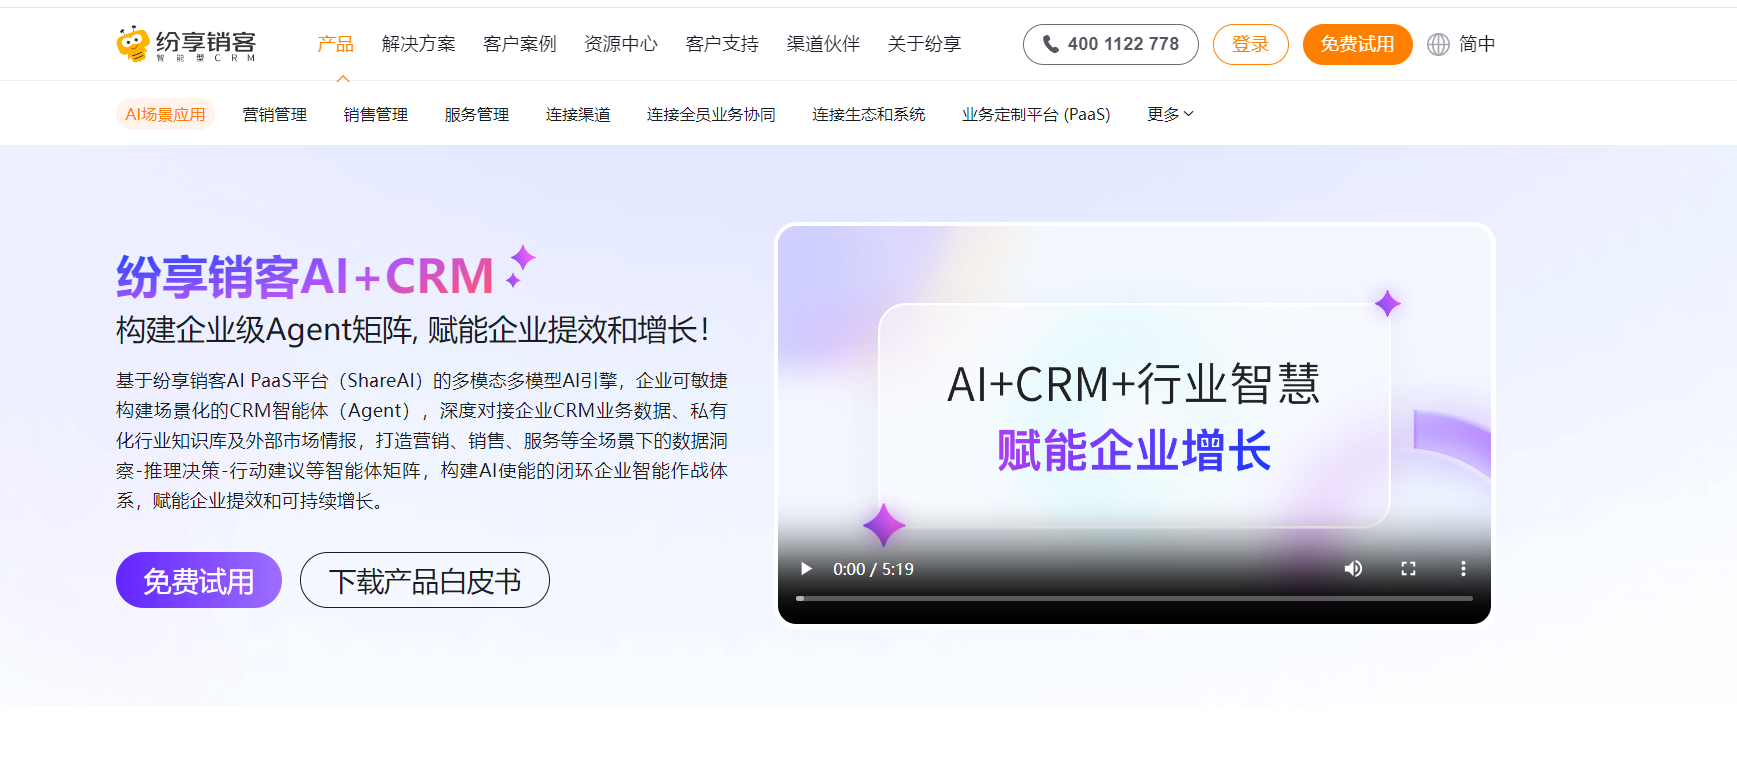Open the 产品 navigation menu
Viewport: 1737px width, 763px height.
[335, 44]
